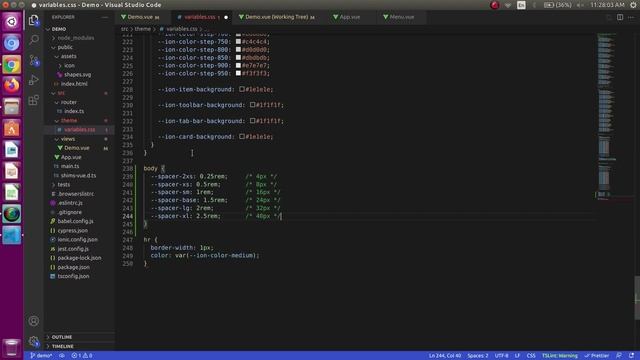Open Ubuntu Software from the dock
Viewport: 640px width, 360px height.
(x=11, y=129)
